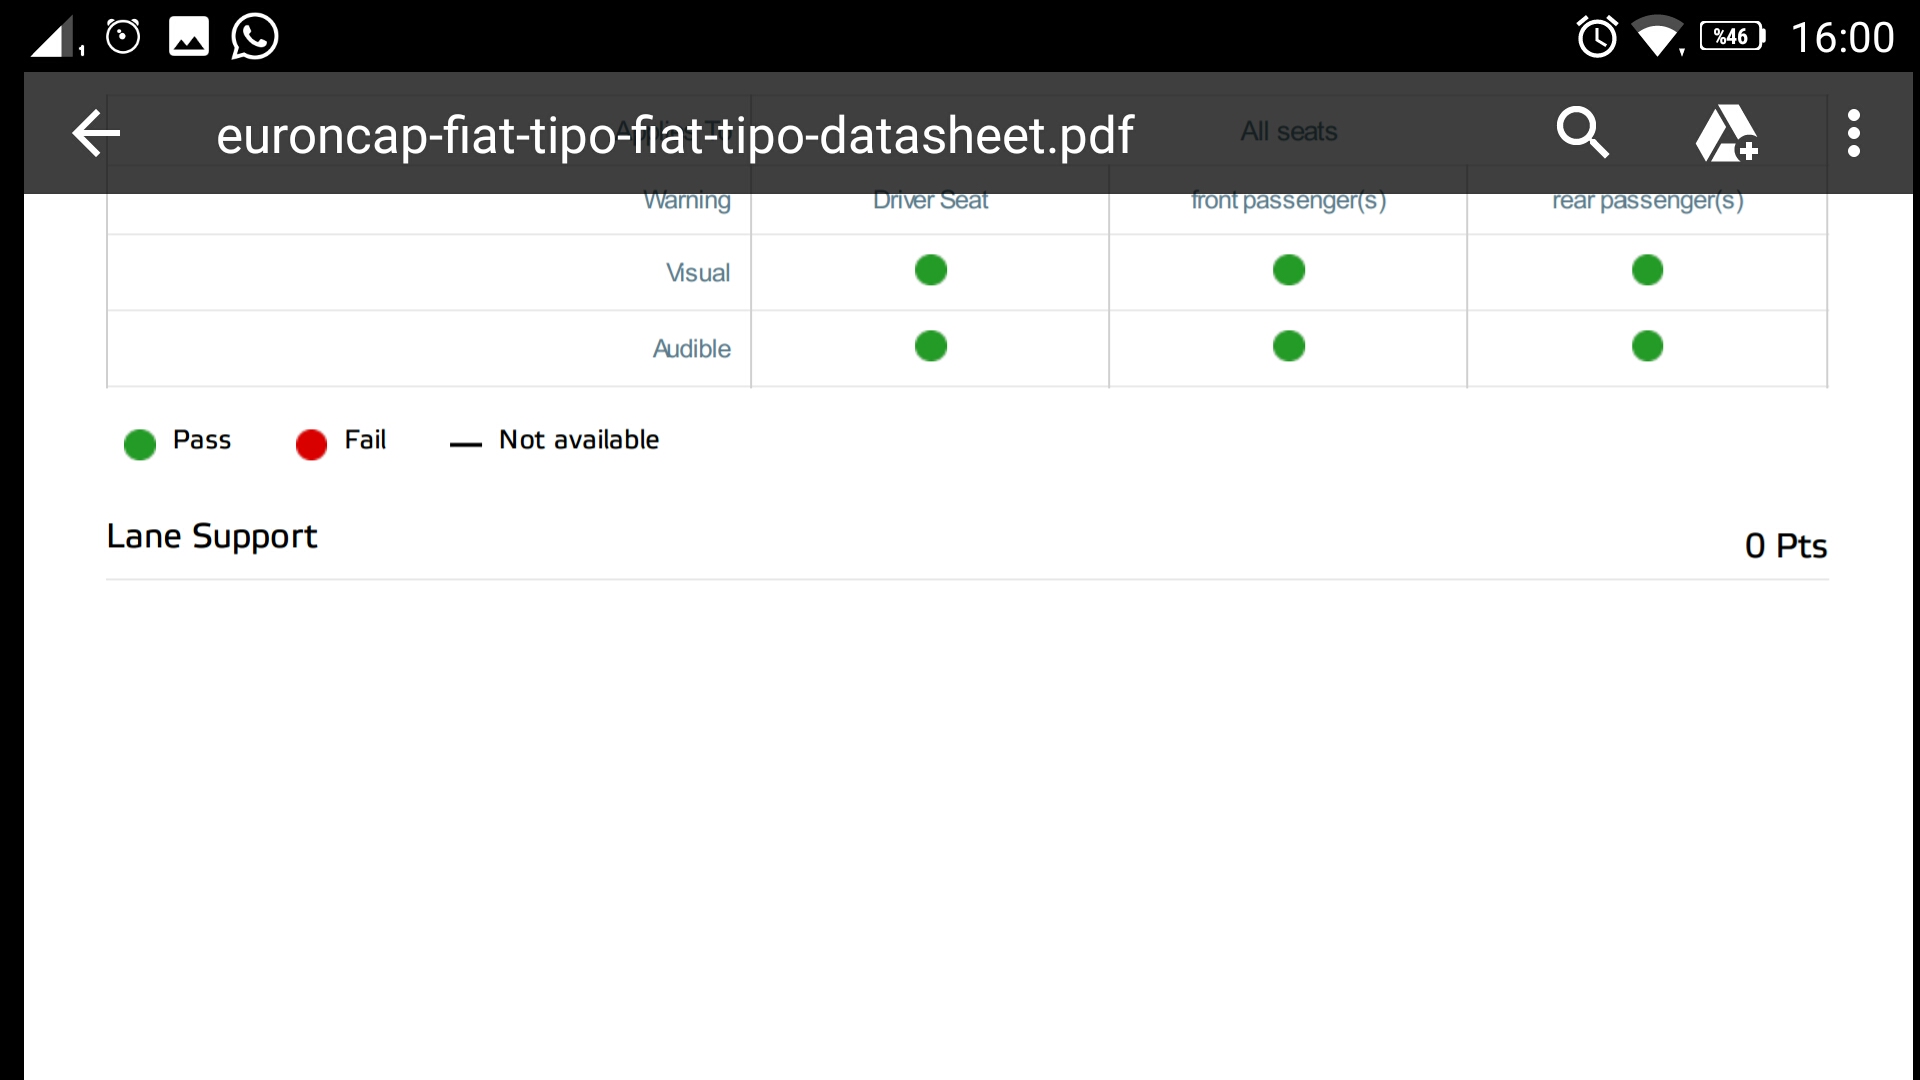1920x1080 pixels.
Task: Open search in the PDF viewer
Action: pos(1582,133)
